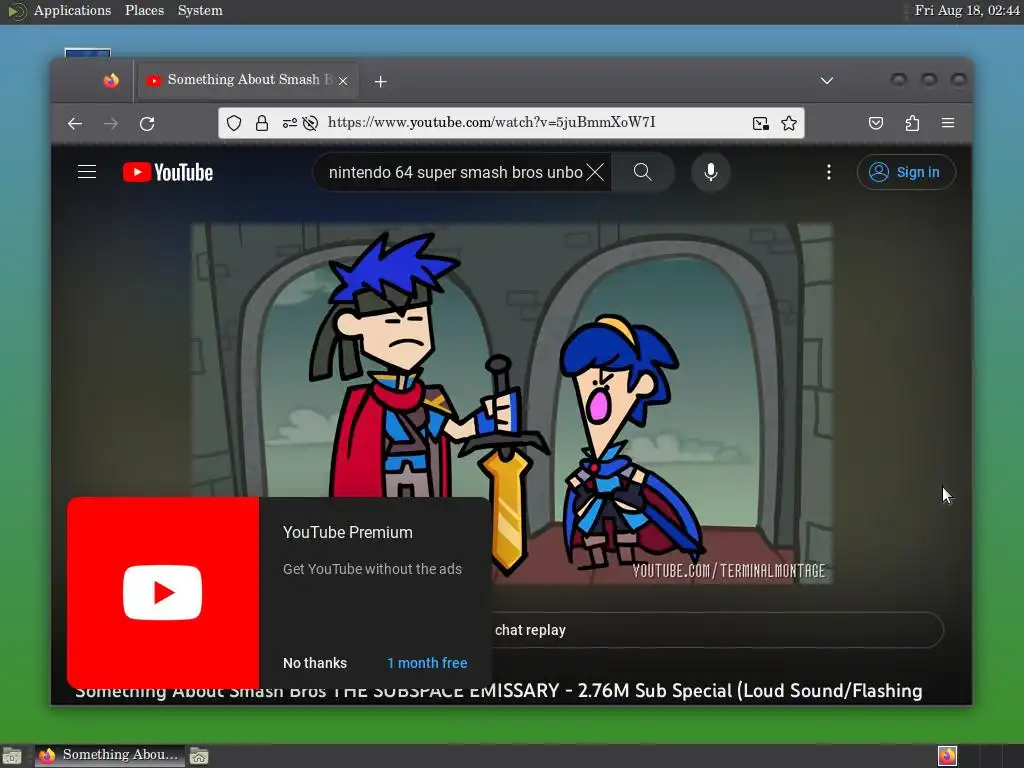
Task: Show desktop via bottom-left panel icon
Action: pyautogui.click(x=12, y=756)
